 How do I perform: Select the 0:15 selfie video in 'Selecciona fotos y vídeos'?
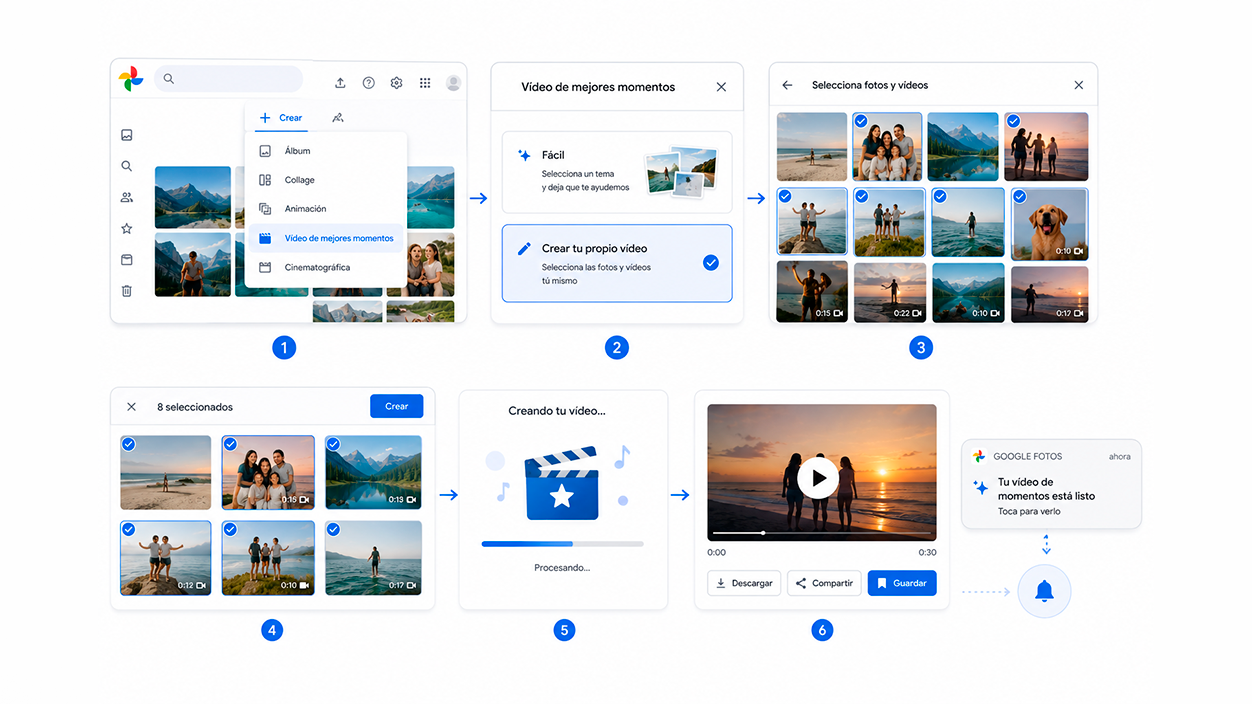tap(812, 292)
